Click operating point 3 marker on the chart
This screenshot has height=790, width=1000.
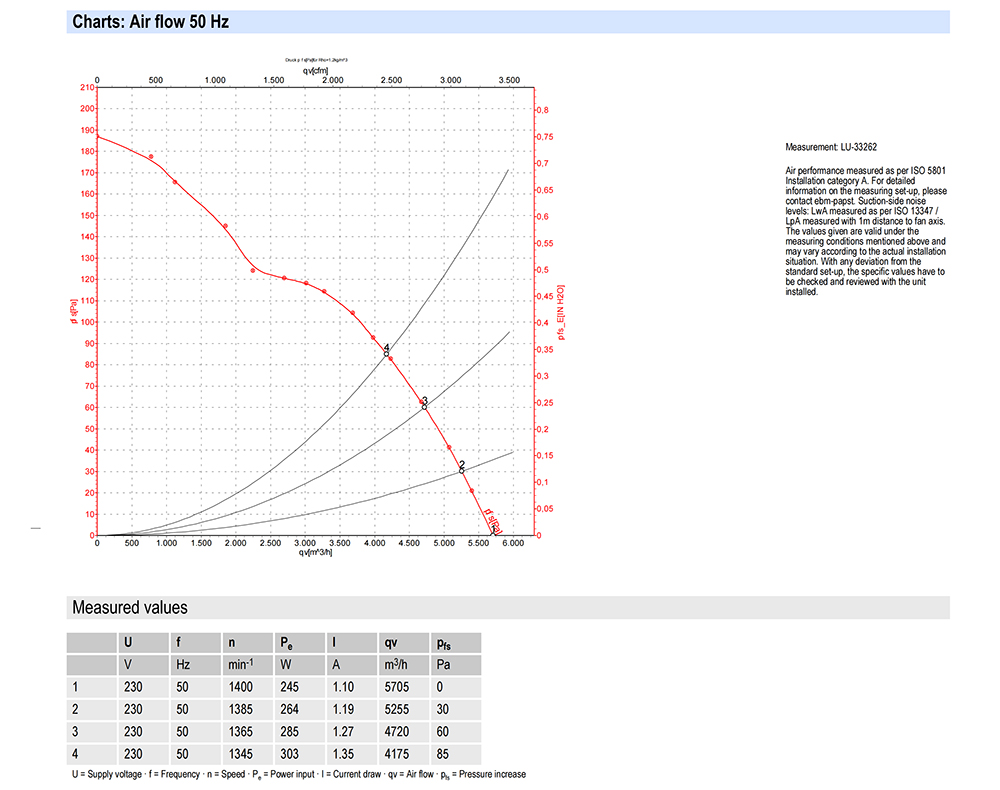[x=424, y=406]
